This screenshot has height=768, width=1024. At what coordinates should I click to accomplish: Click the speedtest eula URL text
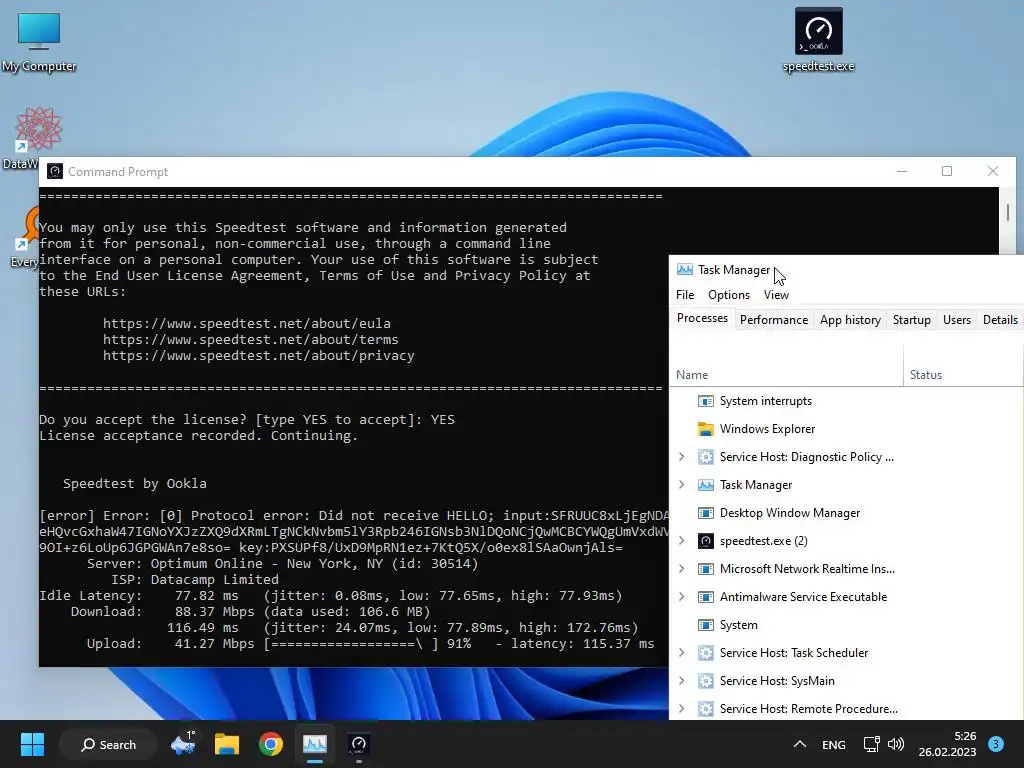(x=246, y=323)
